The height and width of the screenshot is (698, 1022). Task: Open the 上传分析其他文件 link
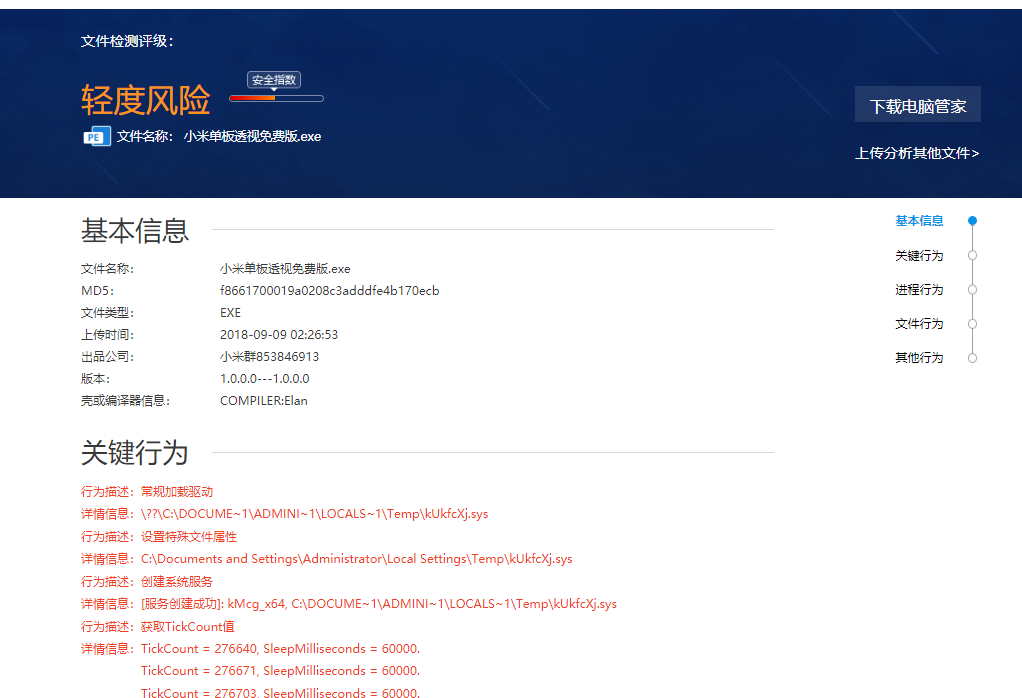point(917,153)
